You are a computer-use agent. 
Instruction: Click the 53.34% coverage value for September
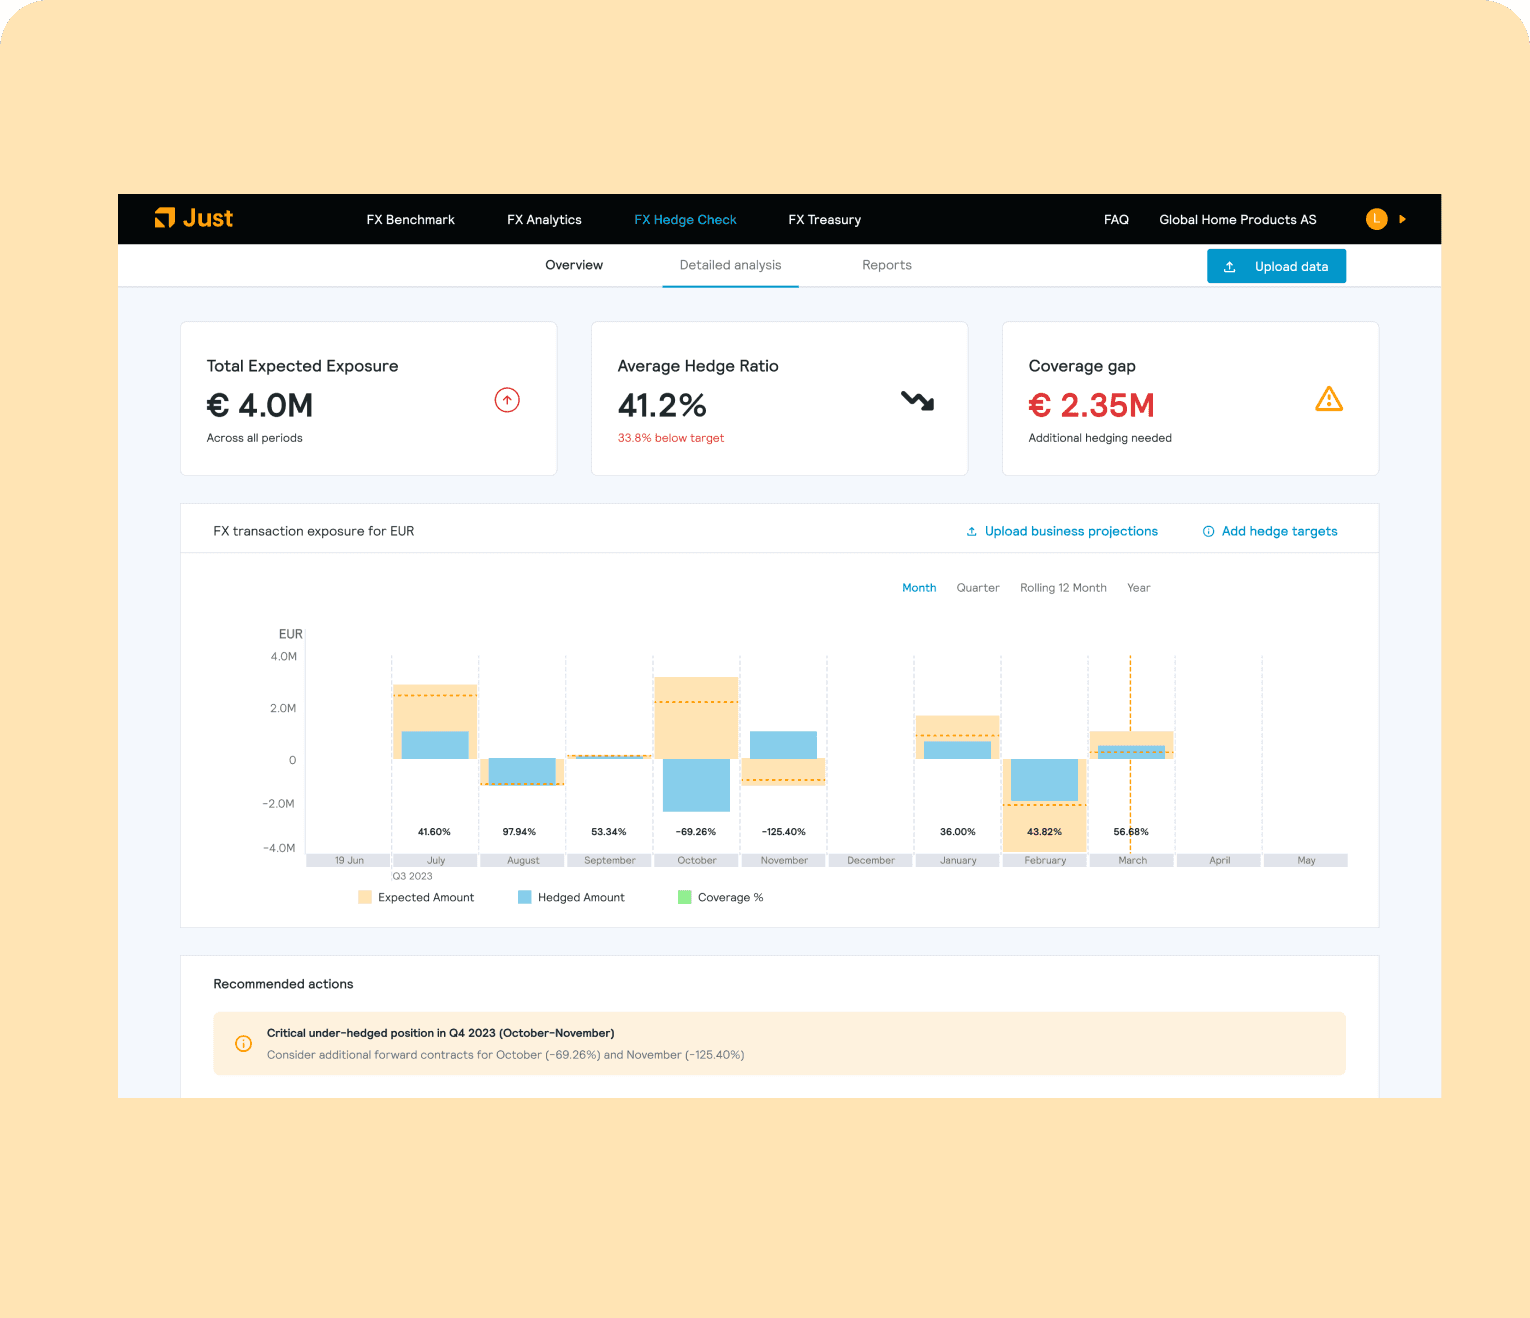(x=609, y=832)
